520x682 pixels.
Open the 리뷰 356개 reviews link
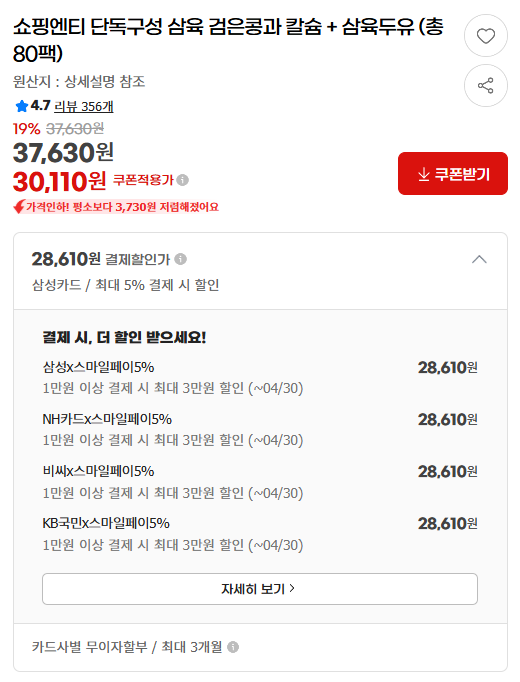pos(84,106)
